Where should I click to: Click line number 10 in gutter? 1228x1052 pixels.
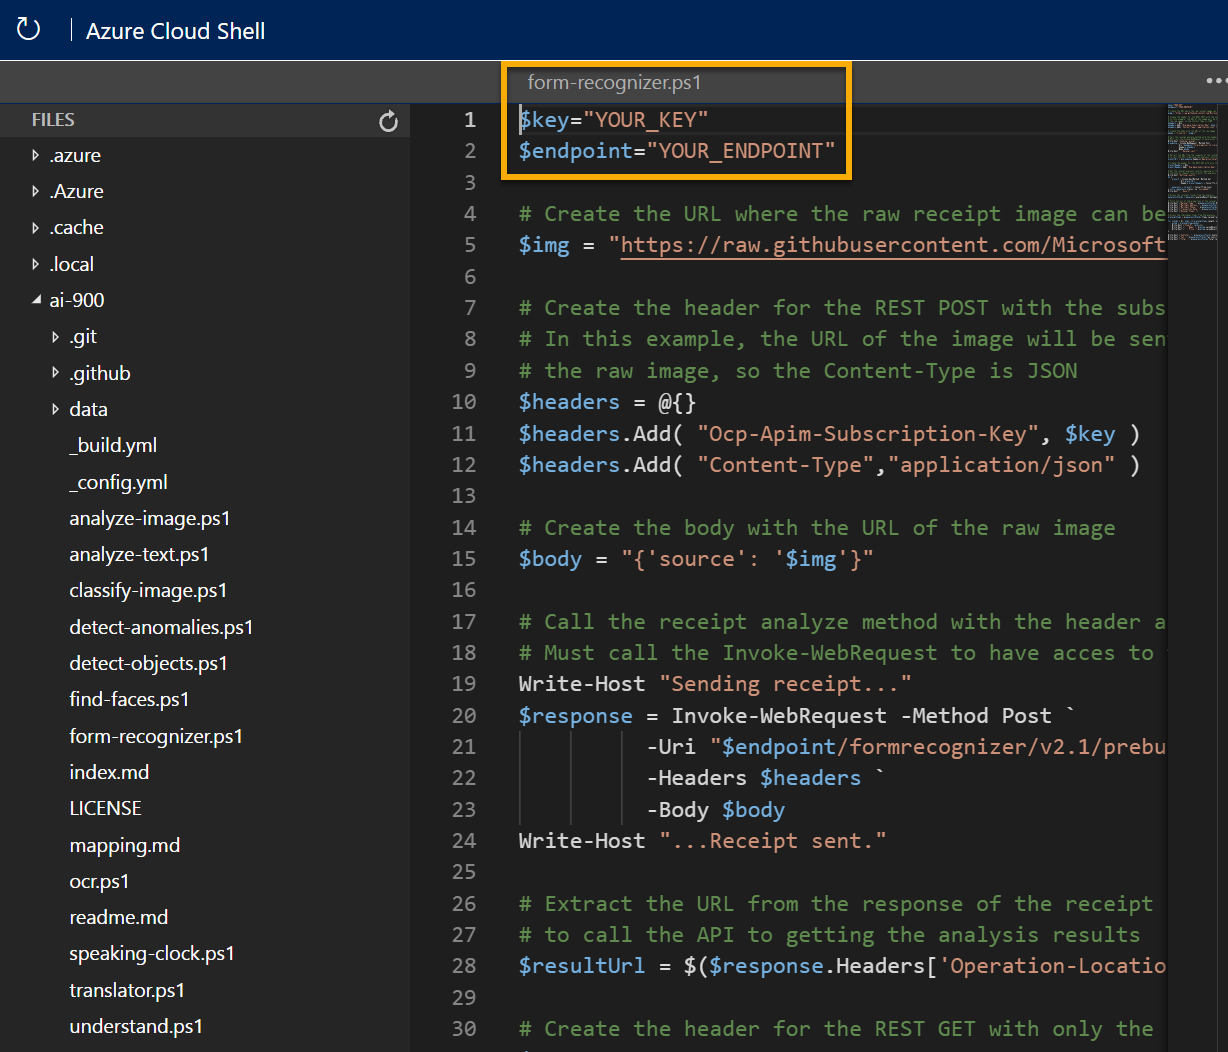point(464,402)
